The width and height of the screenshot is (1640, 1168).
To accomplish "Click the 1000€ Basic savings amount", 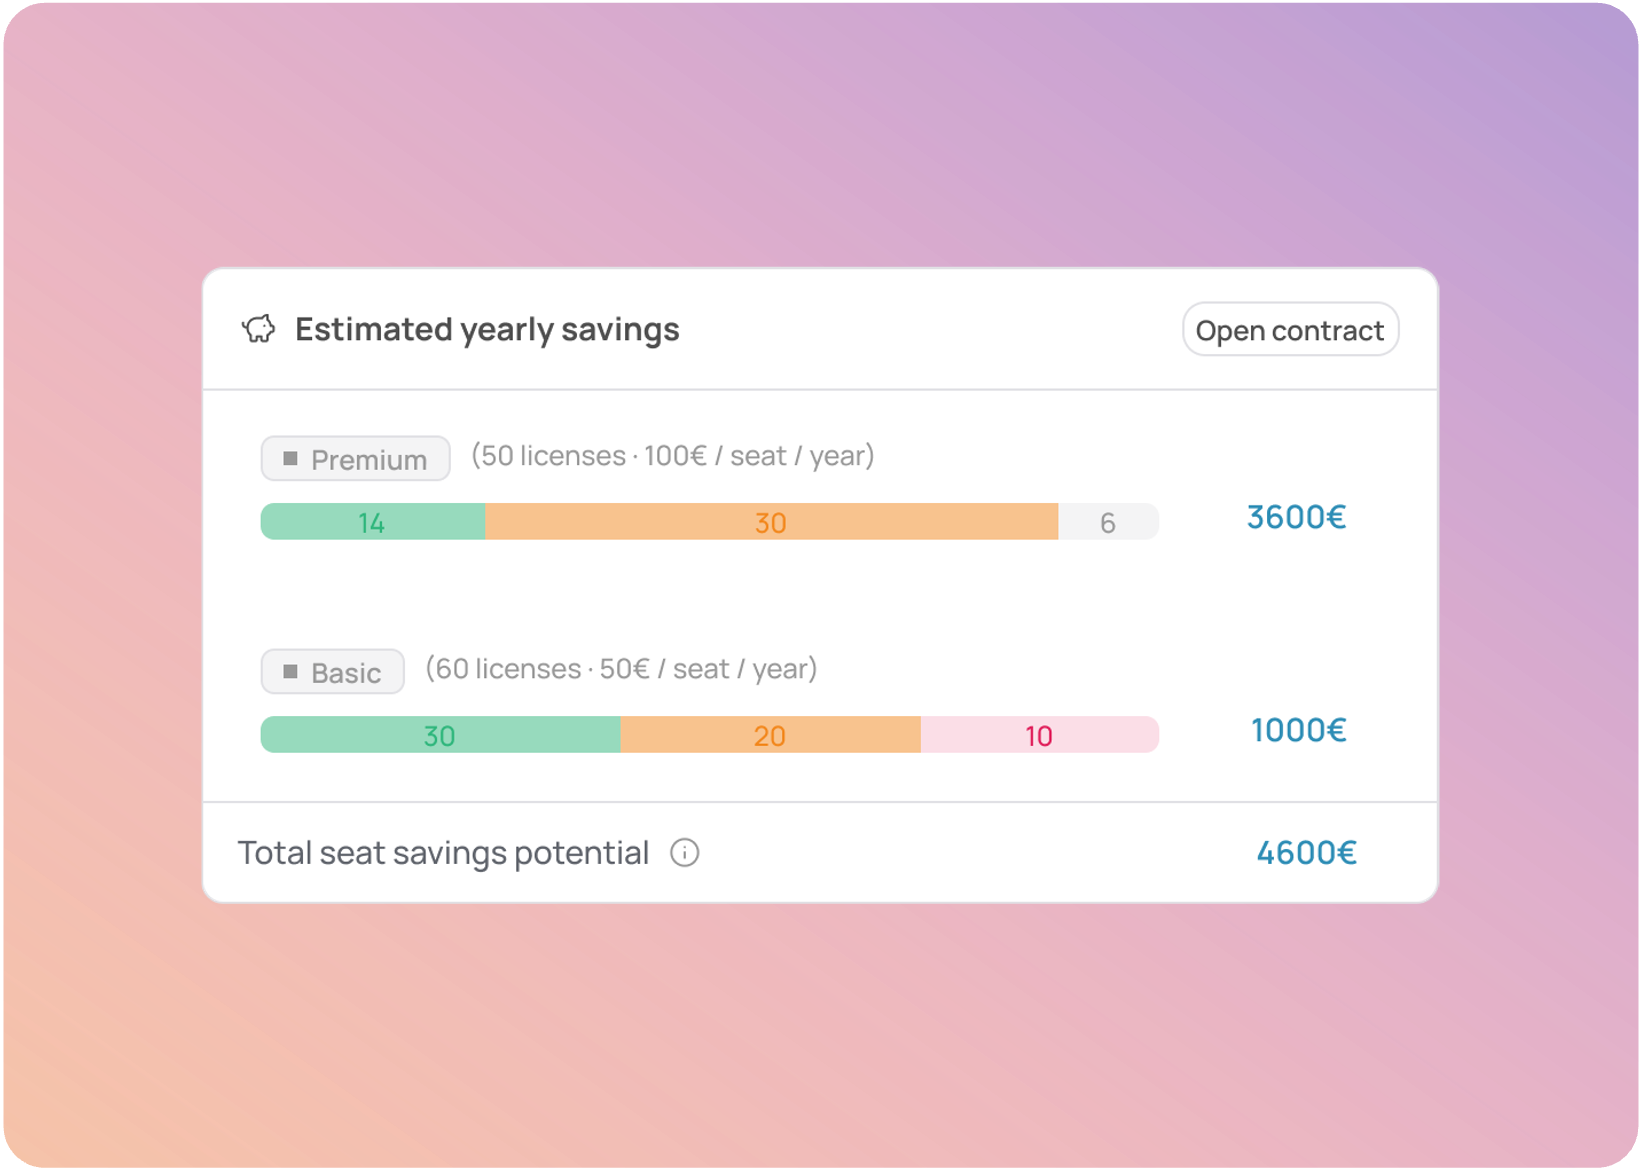I will (x=1298, y=730).
